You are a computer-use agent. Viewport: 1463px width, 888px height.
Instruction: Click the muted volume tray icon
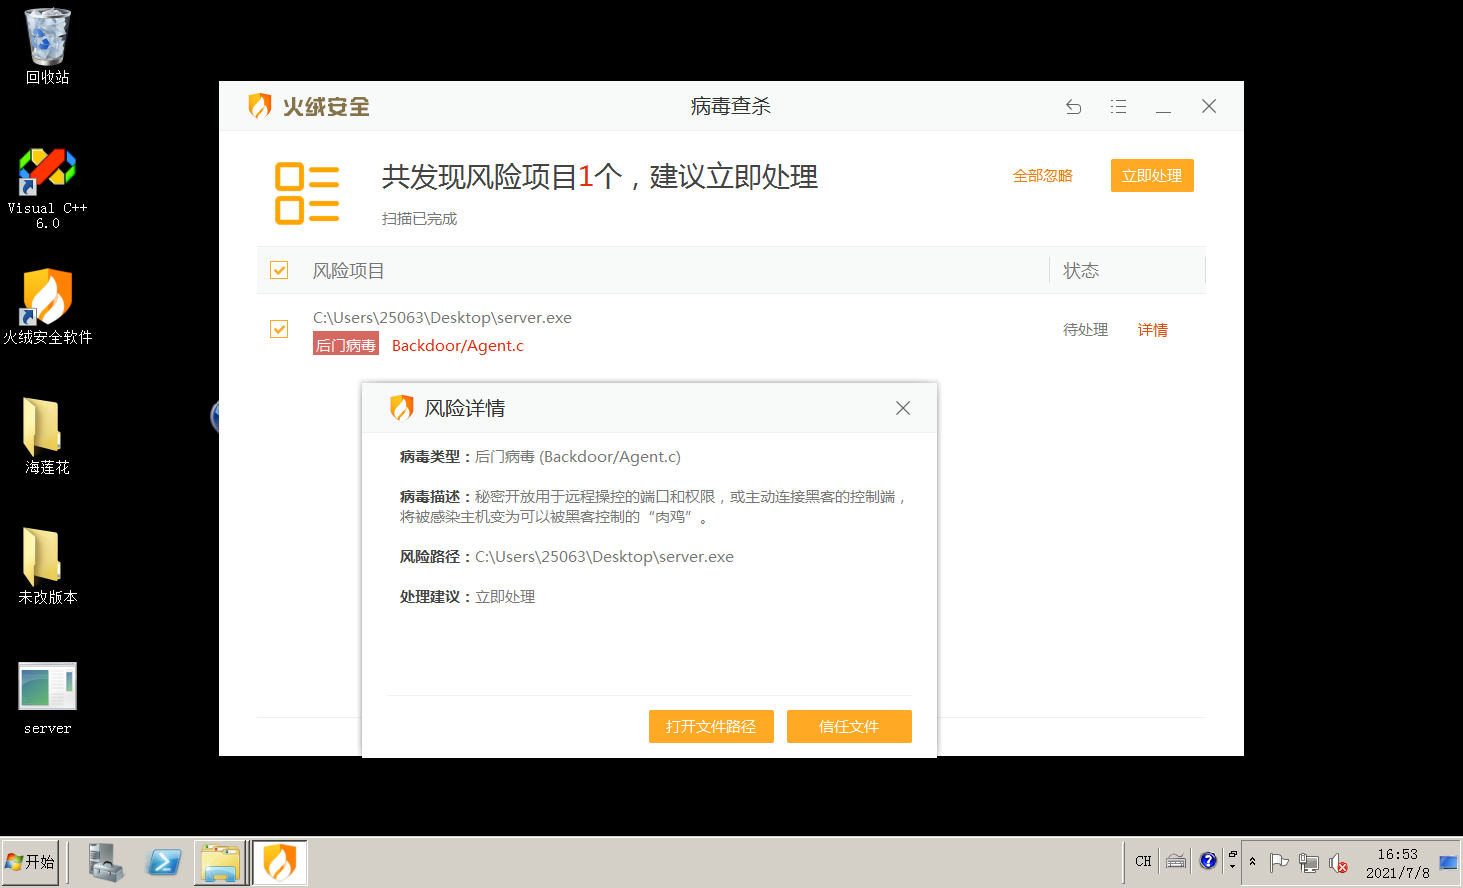point(1338,862)
